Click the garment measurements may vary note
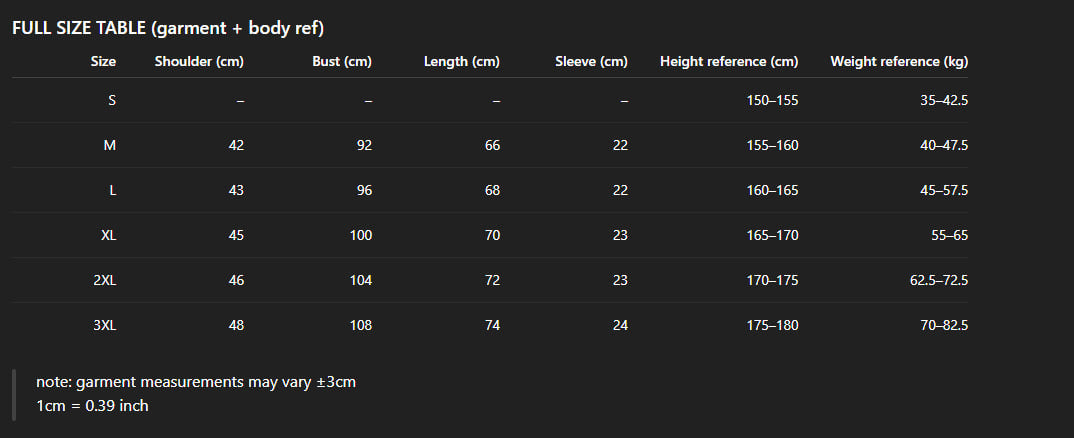This screenshot has height=438, width=1074. [196, 382]
